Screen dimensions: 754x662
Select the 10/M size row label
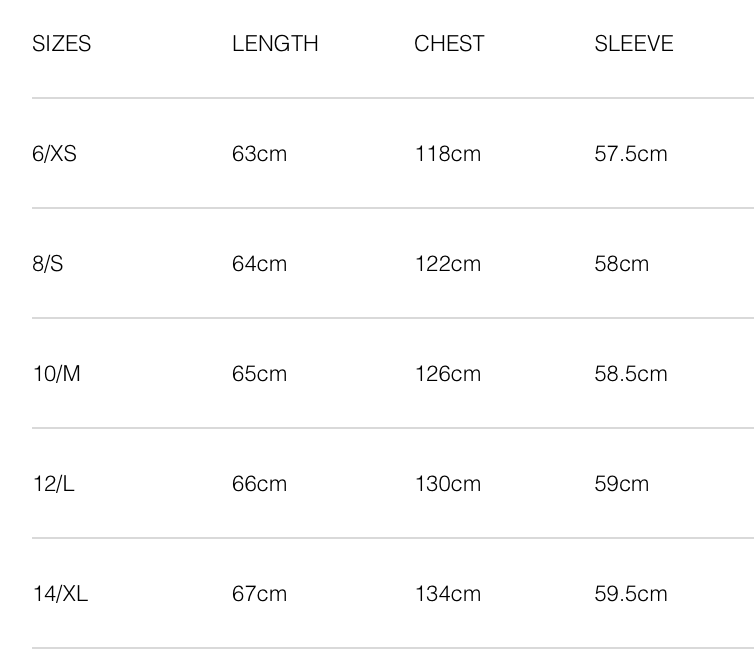(x=56, y=374)
